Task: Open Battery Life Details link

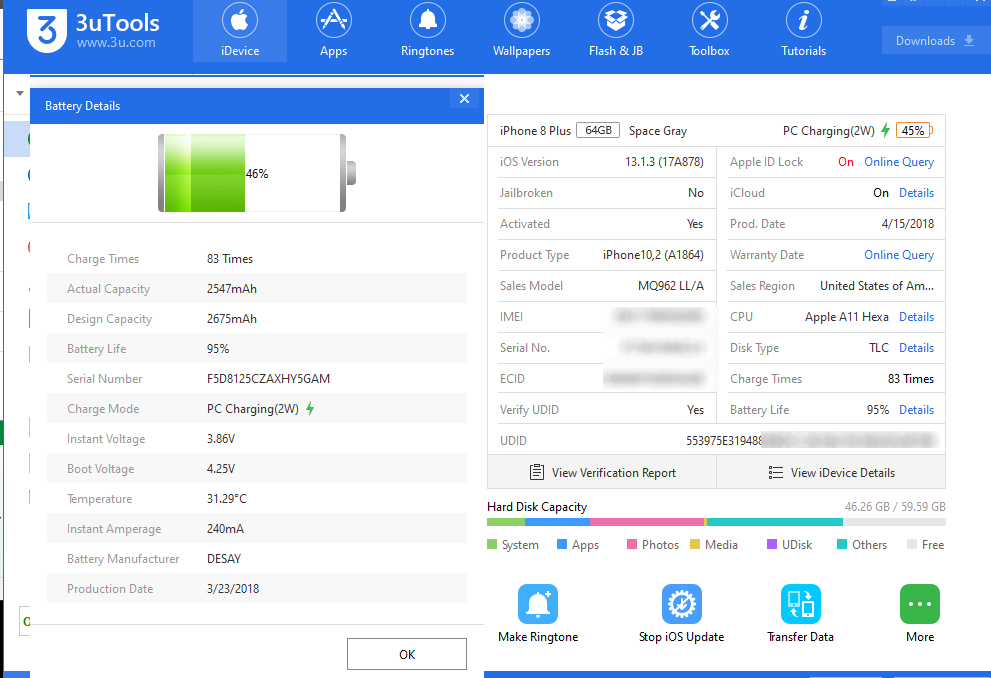Action: (916, 409)
